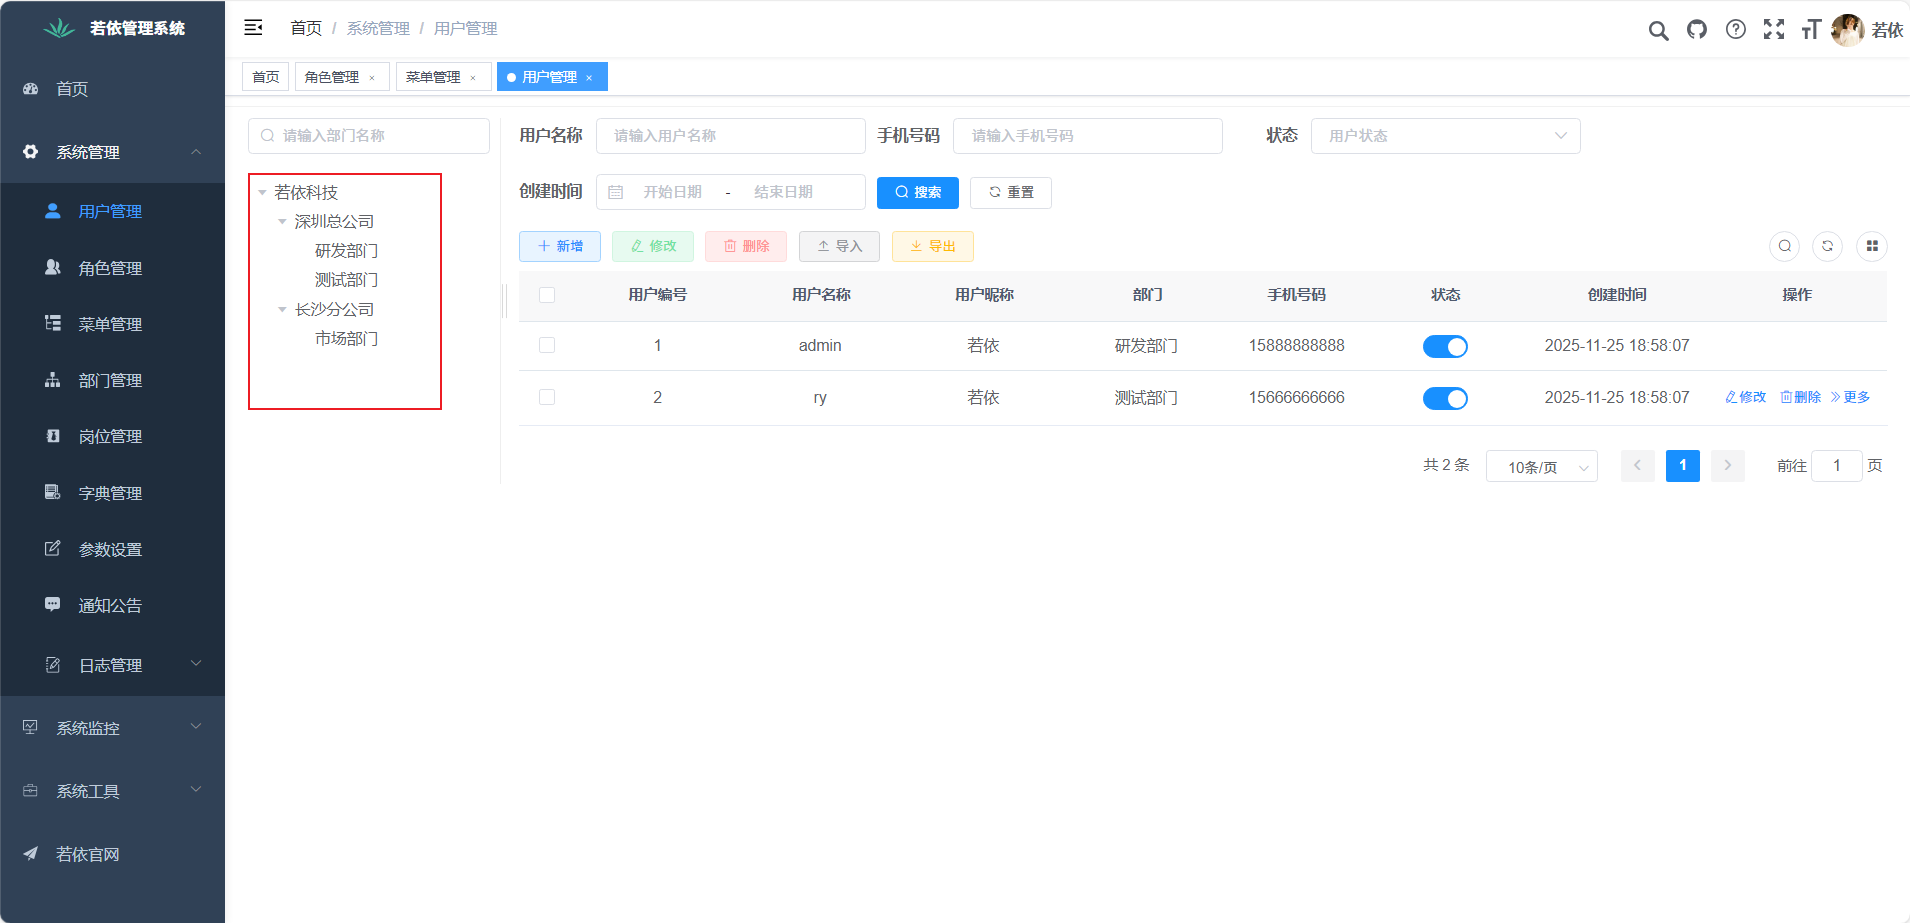
Task: Open 首页 in the sidebar
Action: (112, 89)
